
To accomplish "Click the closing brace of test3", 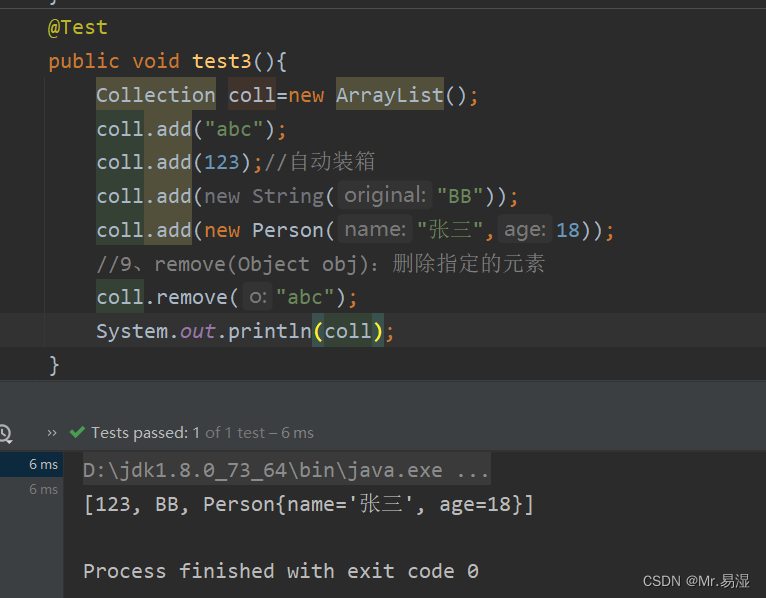I will [x=54, y=365].
